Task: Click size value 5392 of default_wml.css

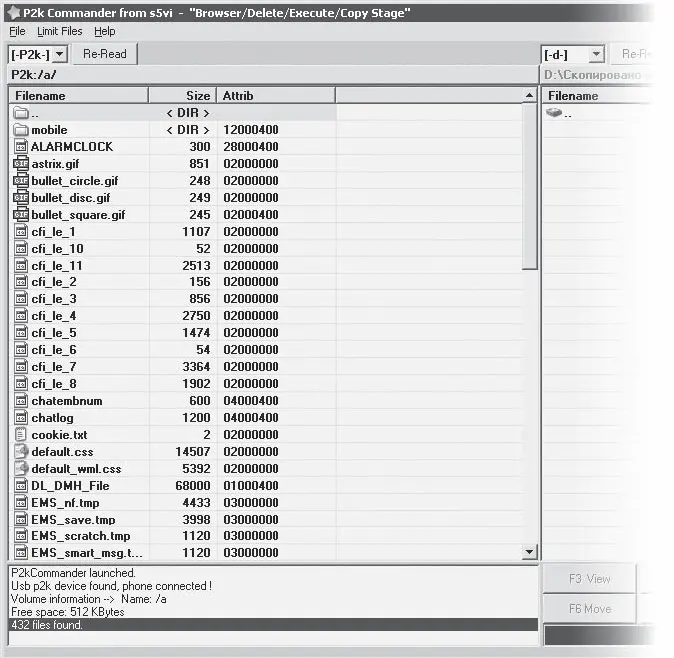Action: pos(196,468)
